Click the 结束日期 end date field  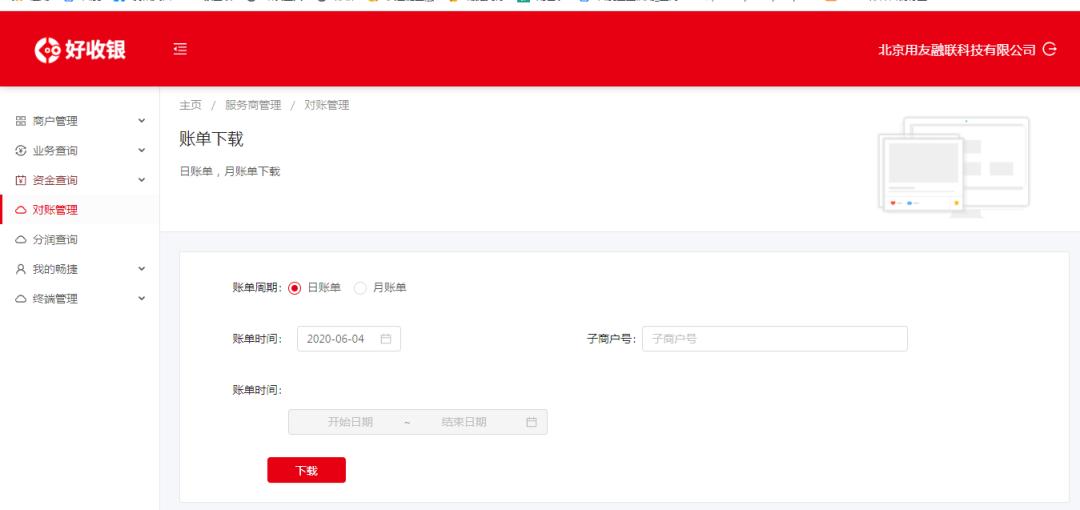coord(464,422)
